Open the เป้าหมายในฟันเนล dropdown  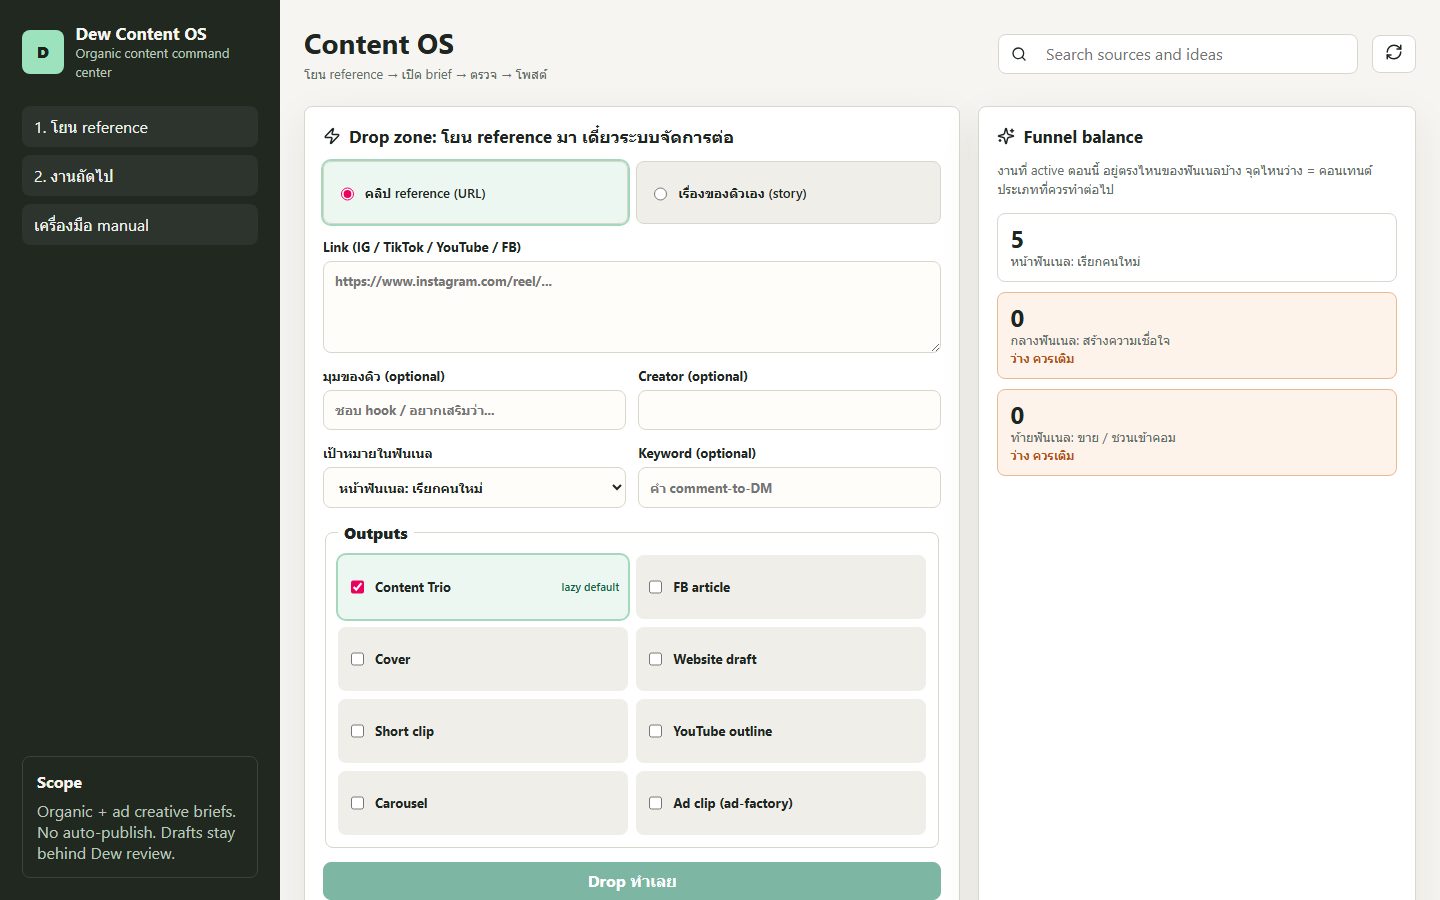[474, 488]
